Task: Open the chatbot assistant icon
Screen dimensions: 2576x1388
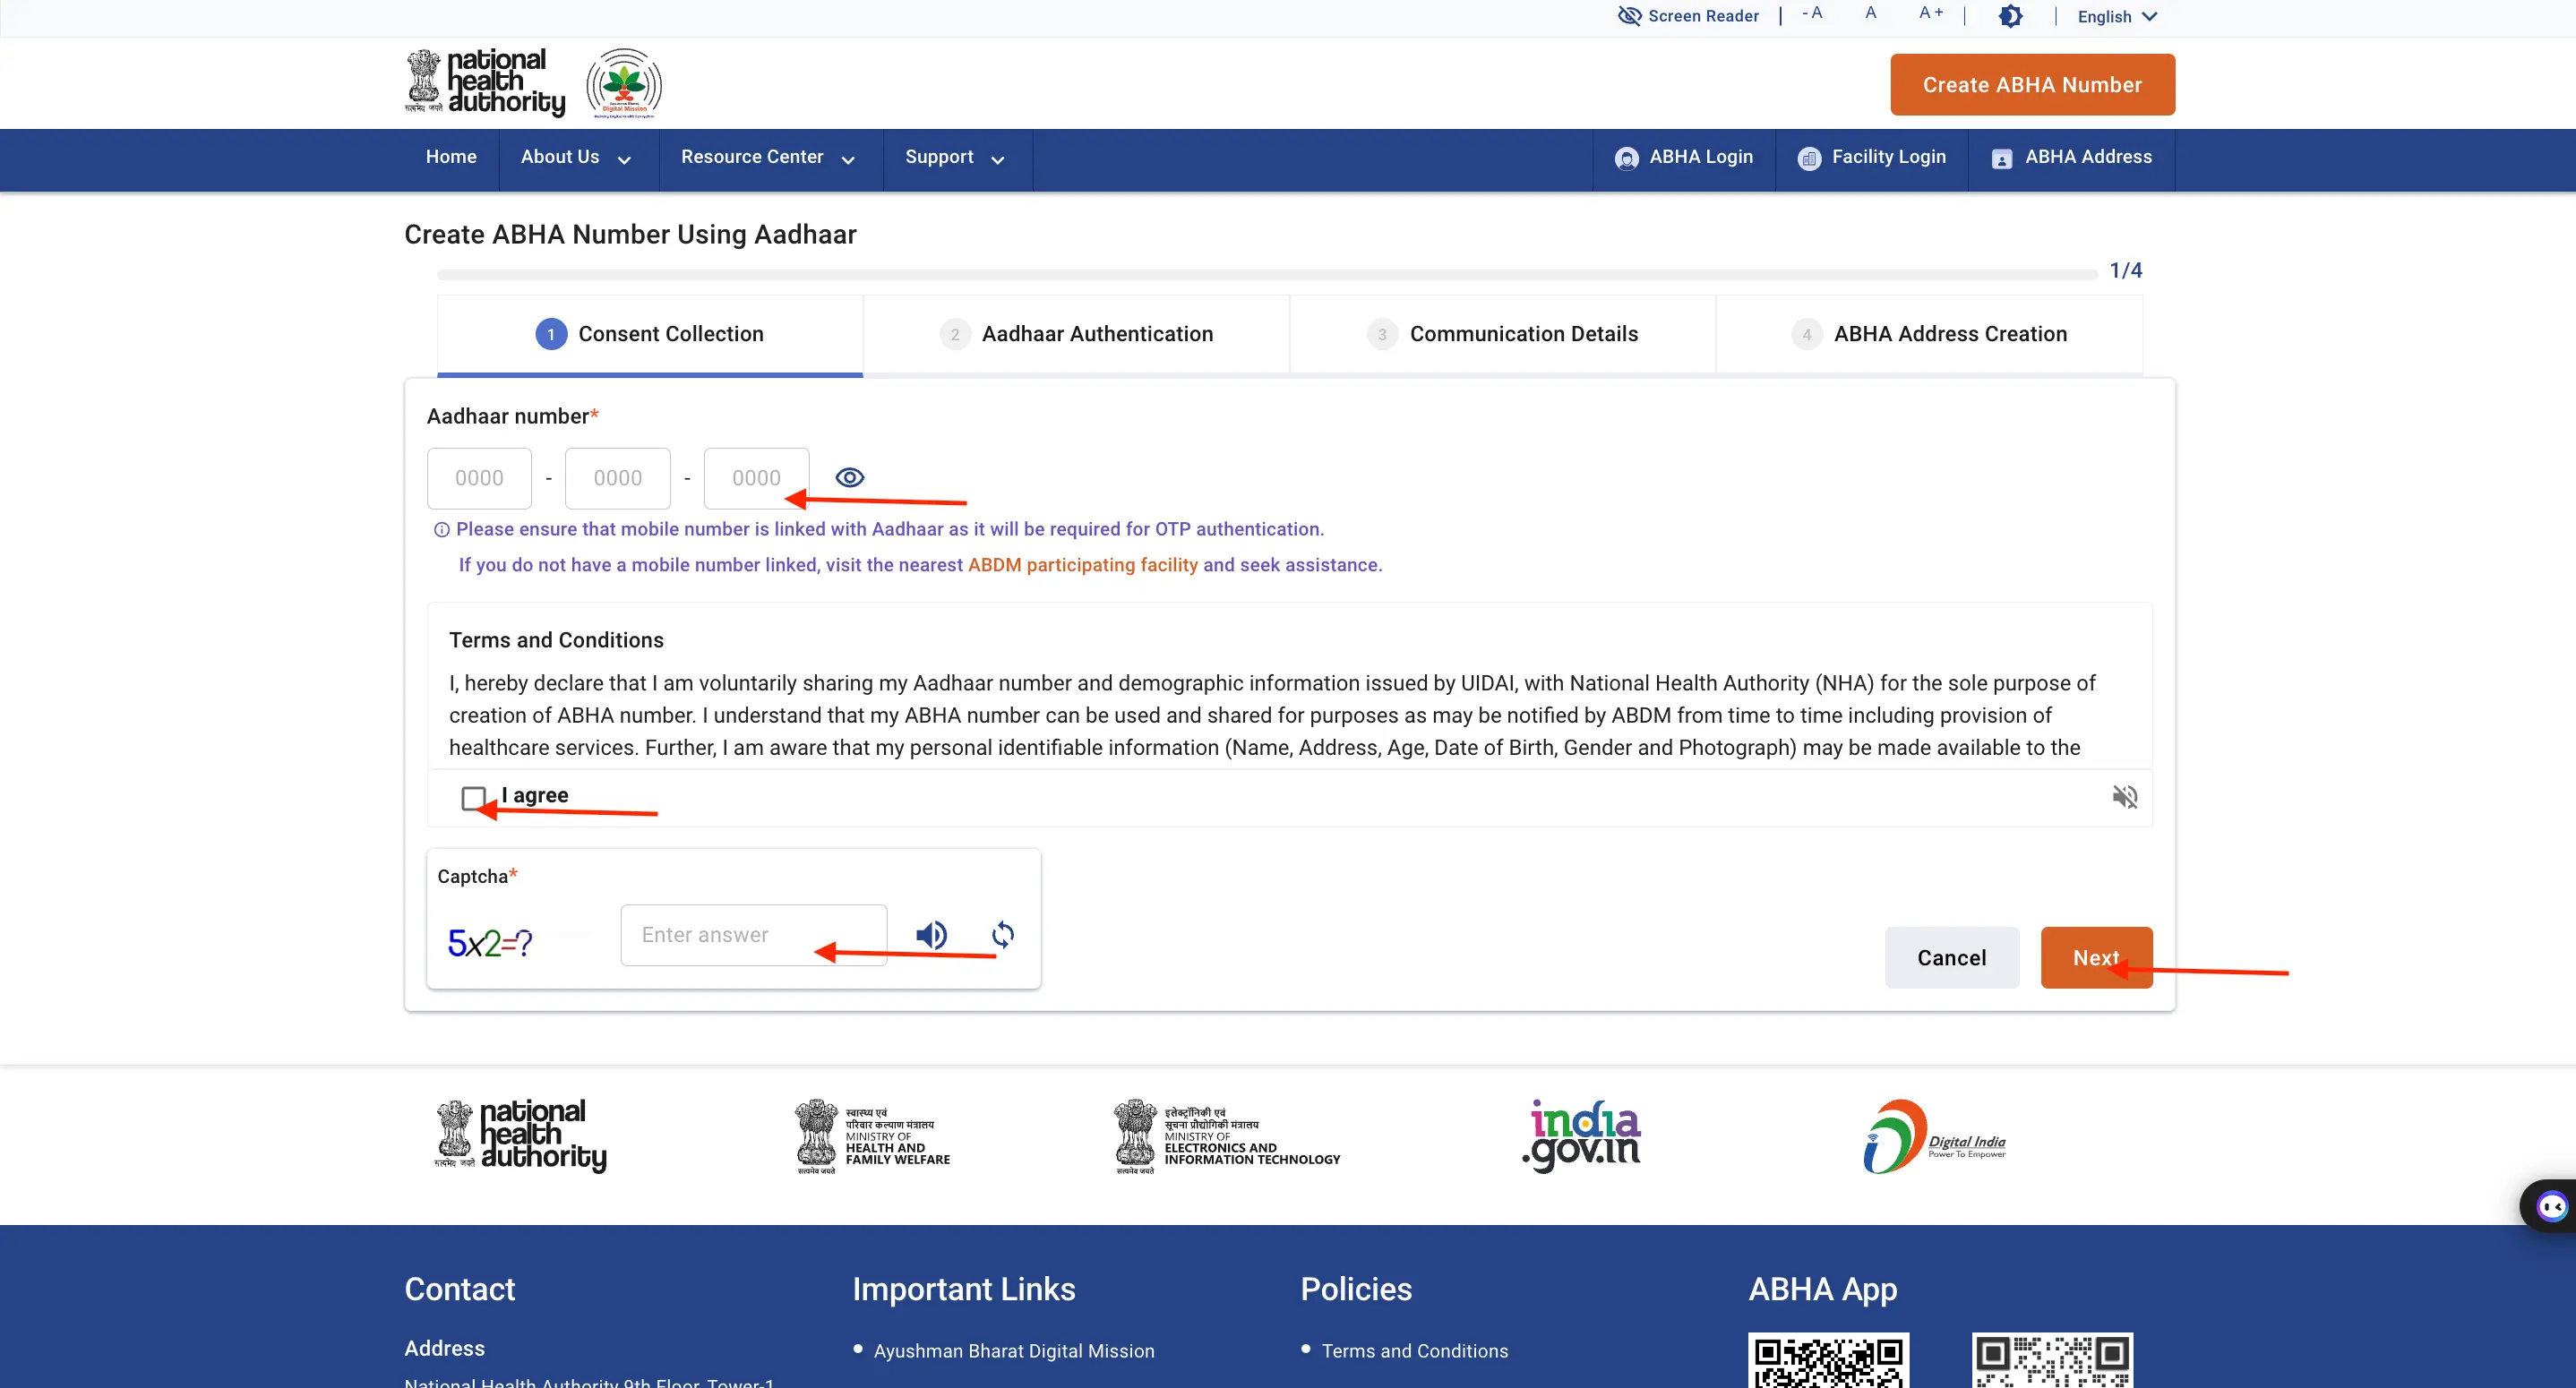Action: [x=2551, y=1207]
